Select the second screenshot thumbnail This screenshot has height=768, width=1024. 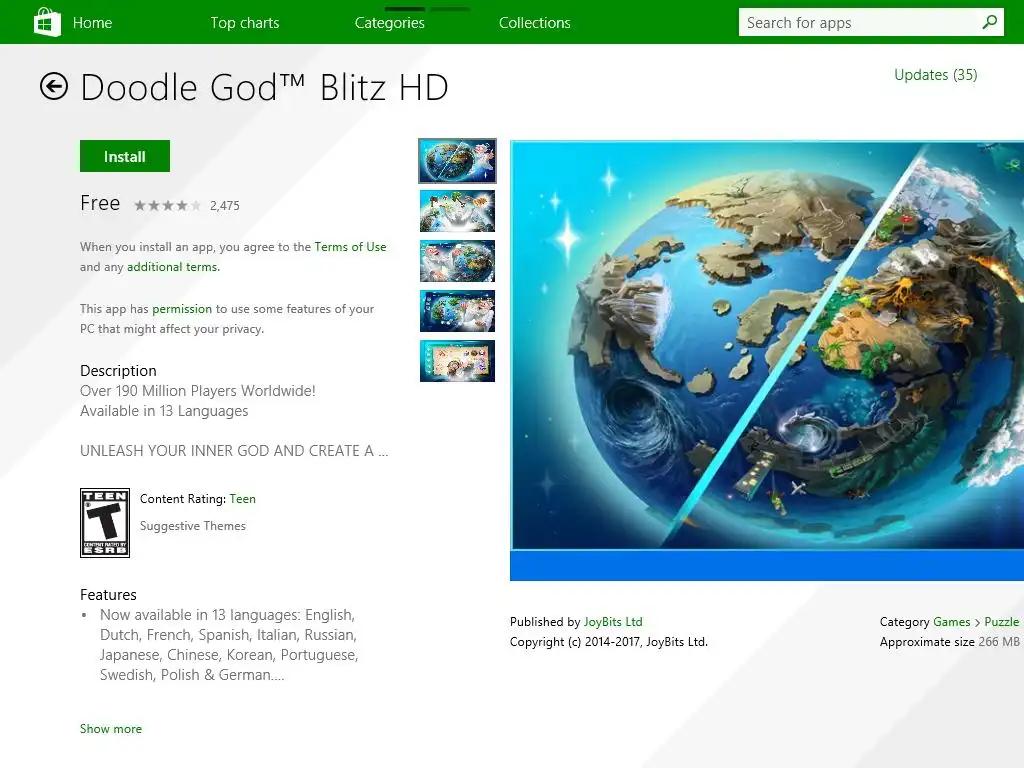point(457,211)
